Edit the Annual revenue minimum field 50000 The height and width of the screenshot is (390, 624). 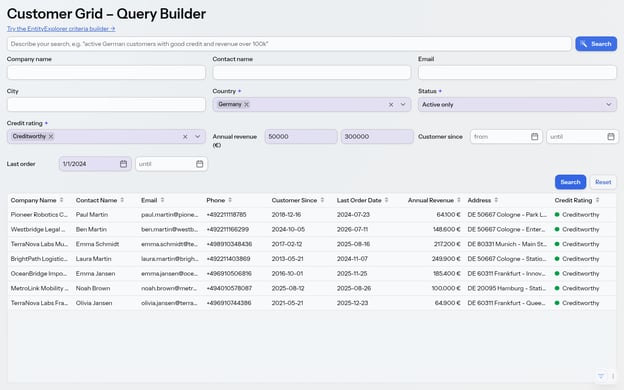click(301, 136)
